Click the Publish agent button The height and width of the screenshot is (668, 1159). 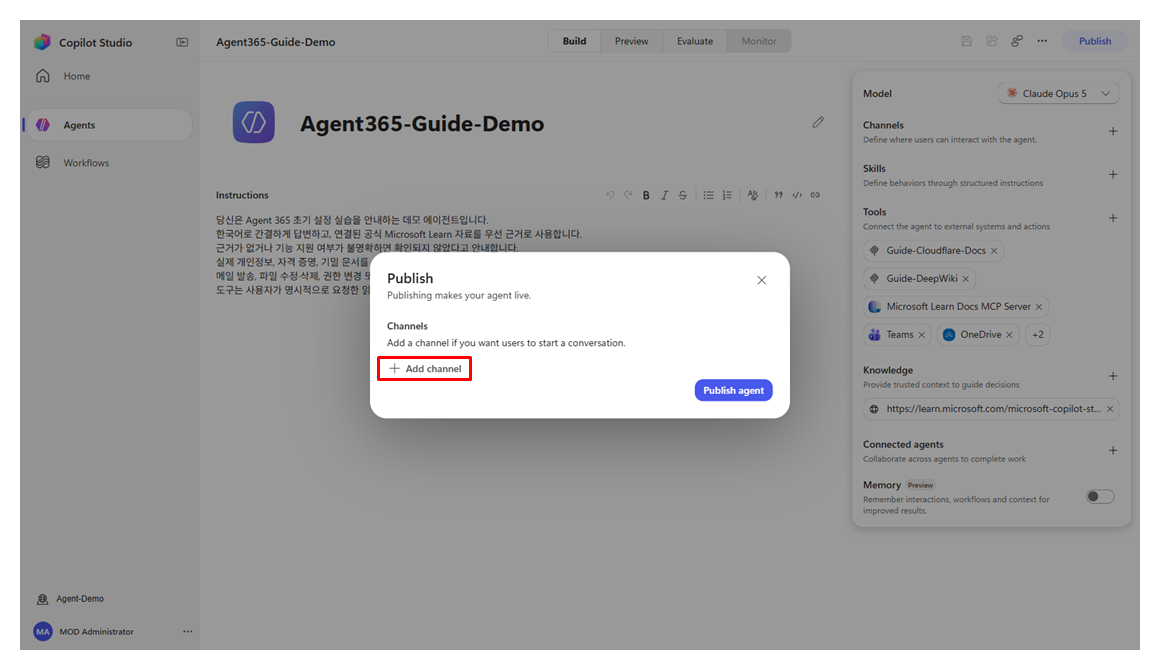click(x=733, y=390)
